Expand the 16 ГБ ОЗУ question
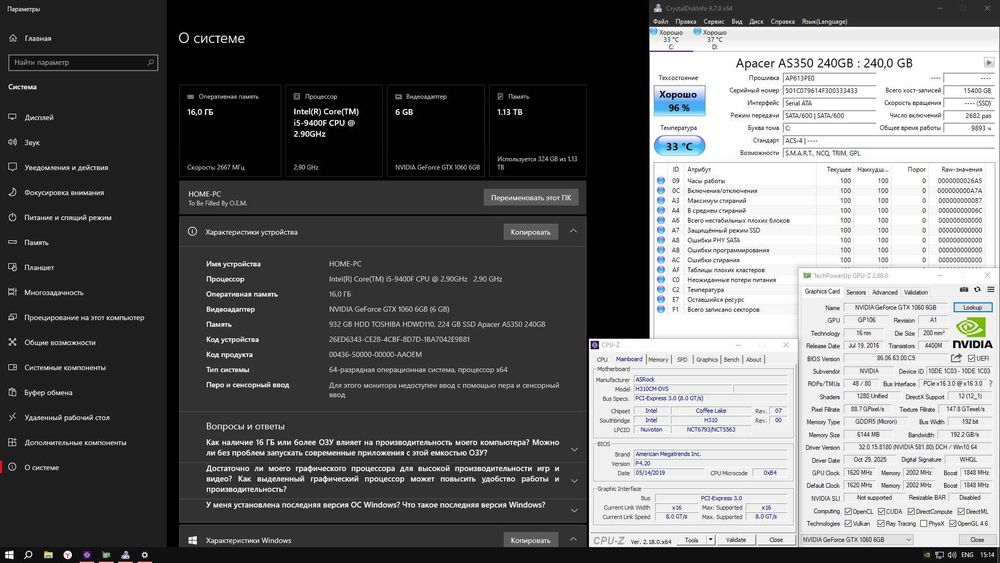Viewport: 1000px width, 563px height. pos(574,449)
